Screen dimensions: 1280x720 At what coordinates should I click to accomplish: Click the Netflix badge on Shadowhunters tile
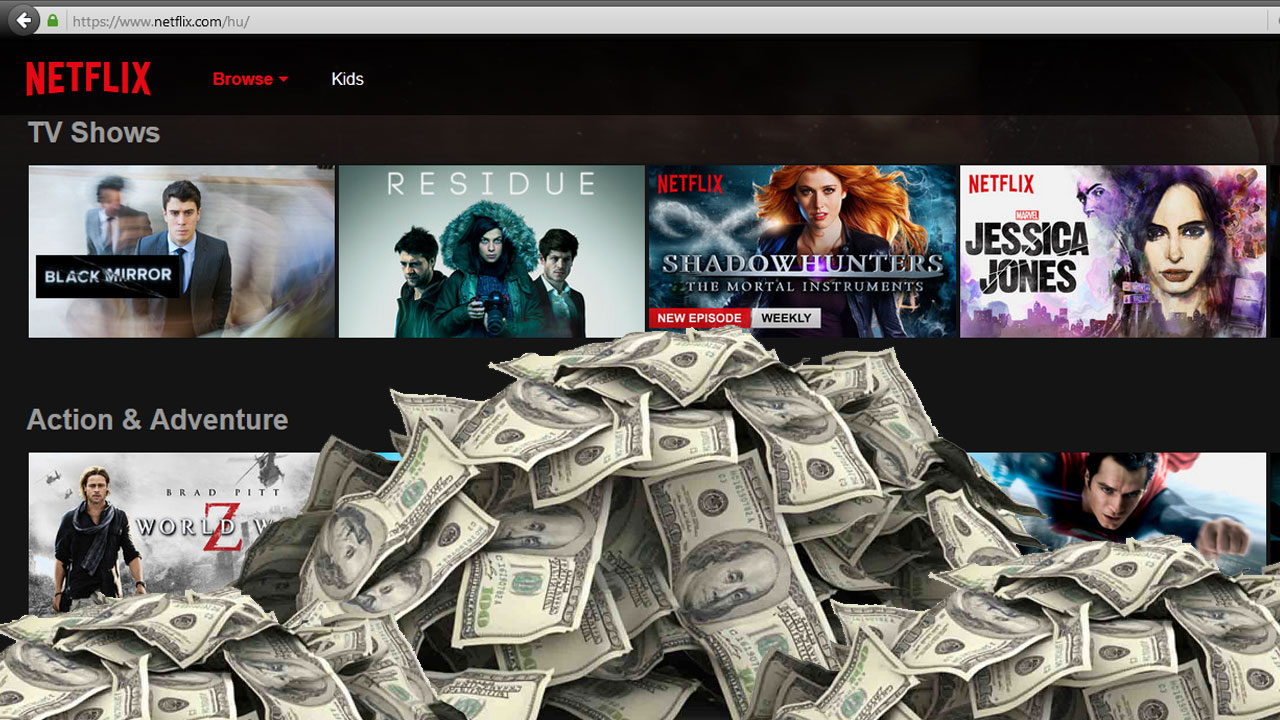(x=690, y=184)
